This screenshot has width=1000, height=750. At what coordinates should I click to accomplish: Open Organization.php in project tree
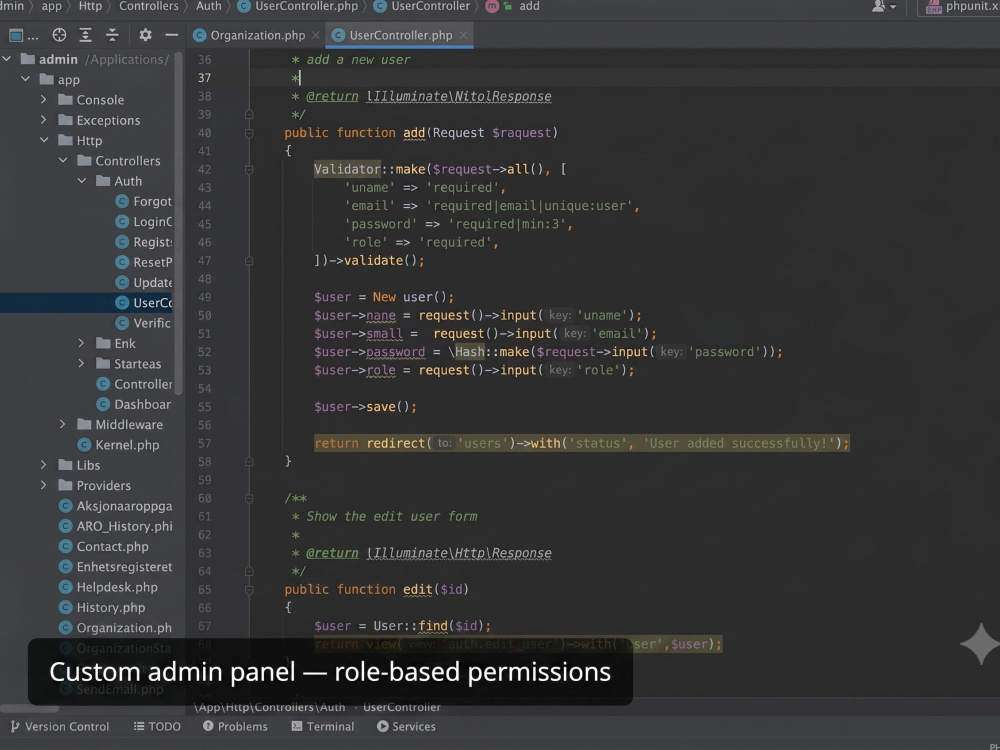click(115, 628)
